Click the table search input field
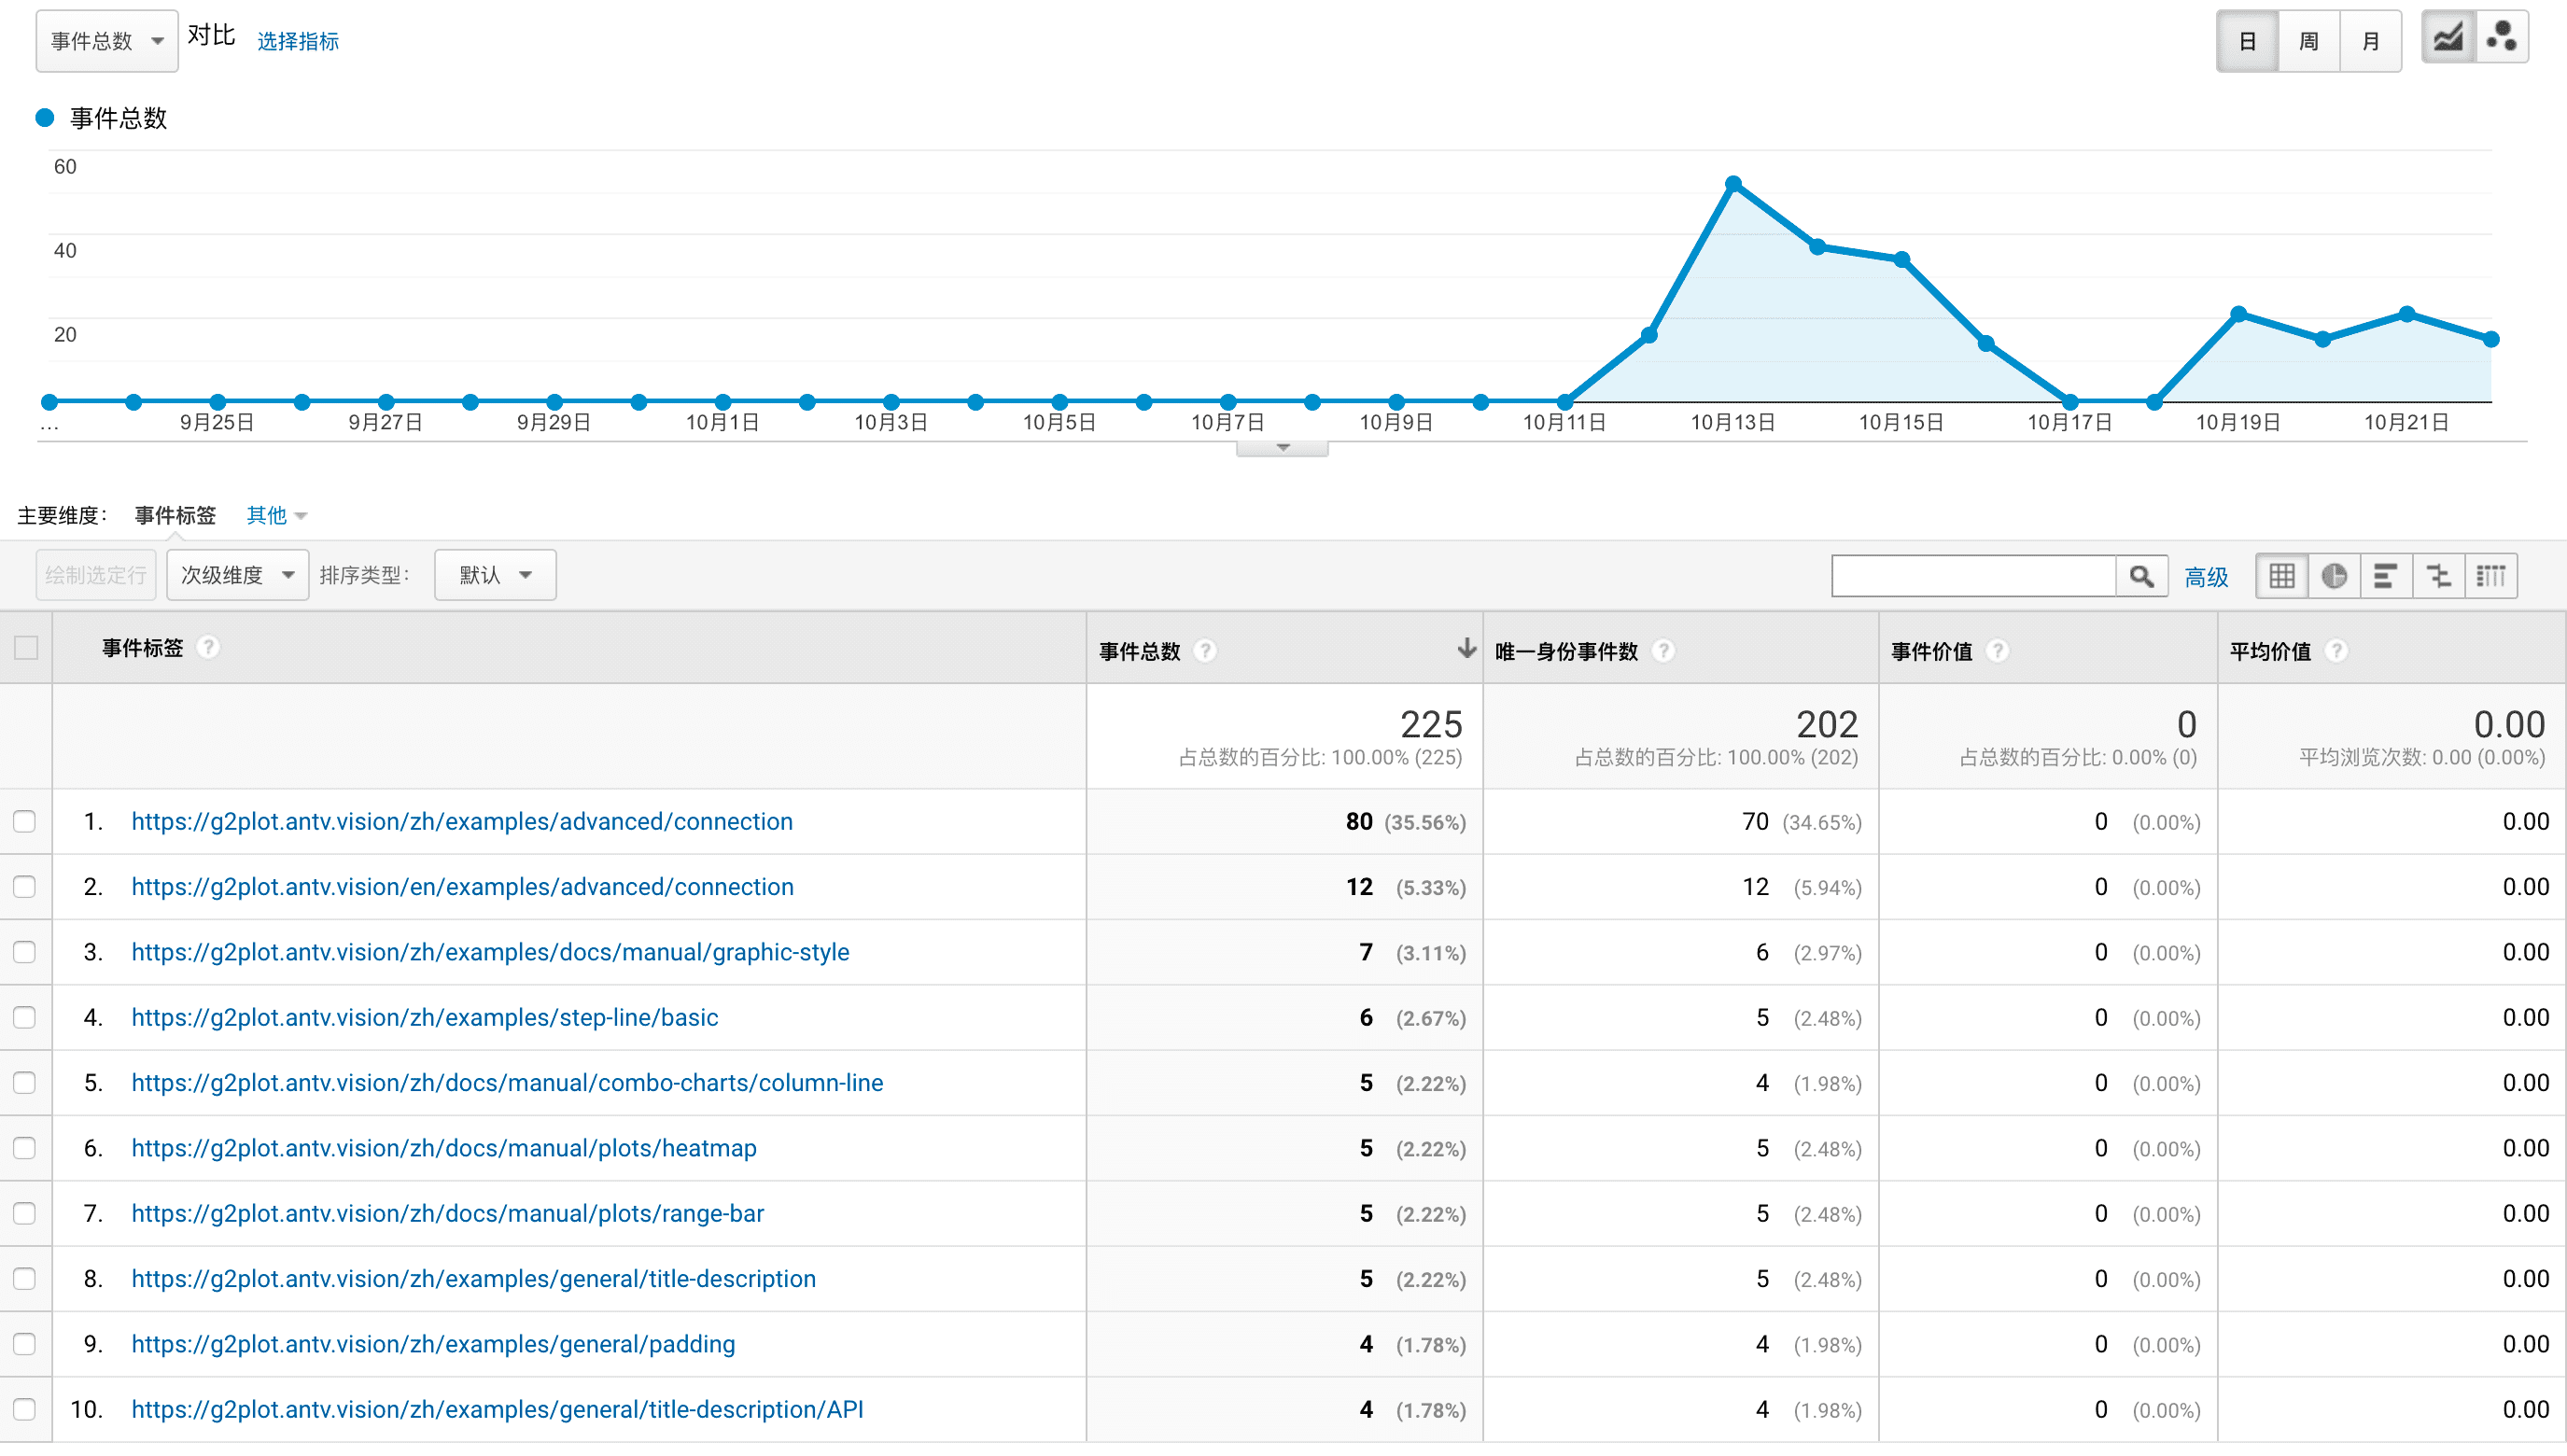Viewport: 2567px width, 1456px height. (x=1973, y=576)
